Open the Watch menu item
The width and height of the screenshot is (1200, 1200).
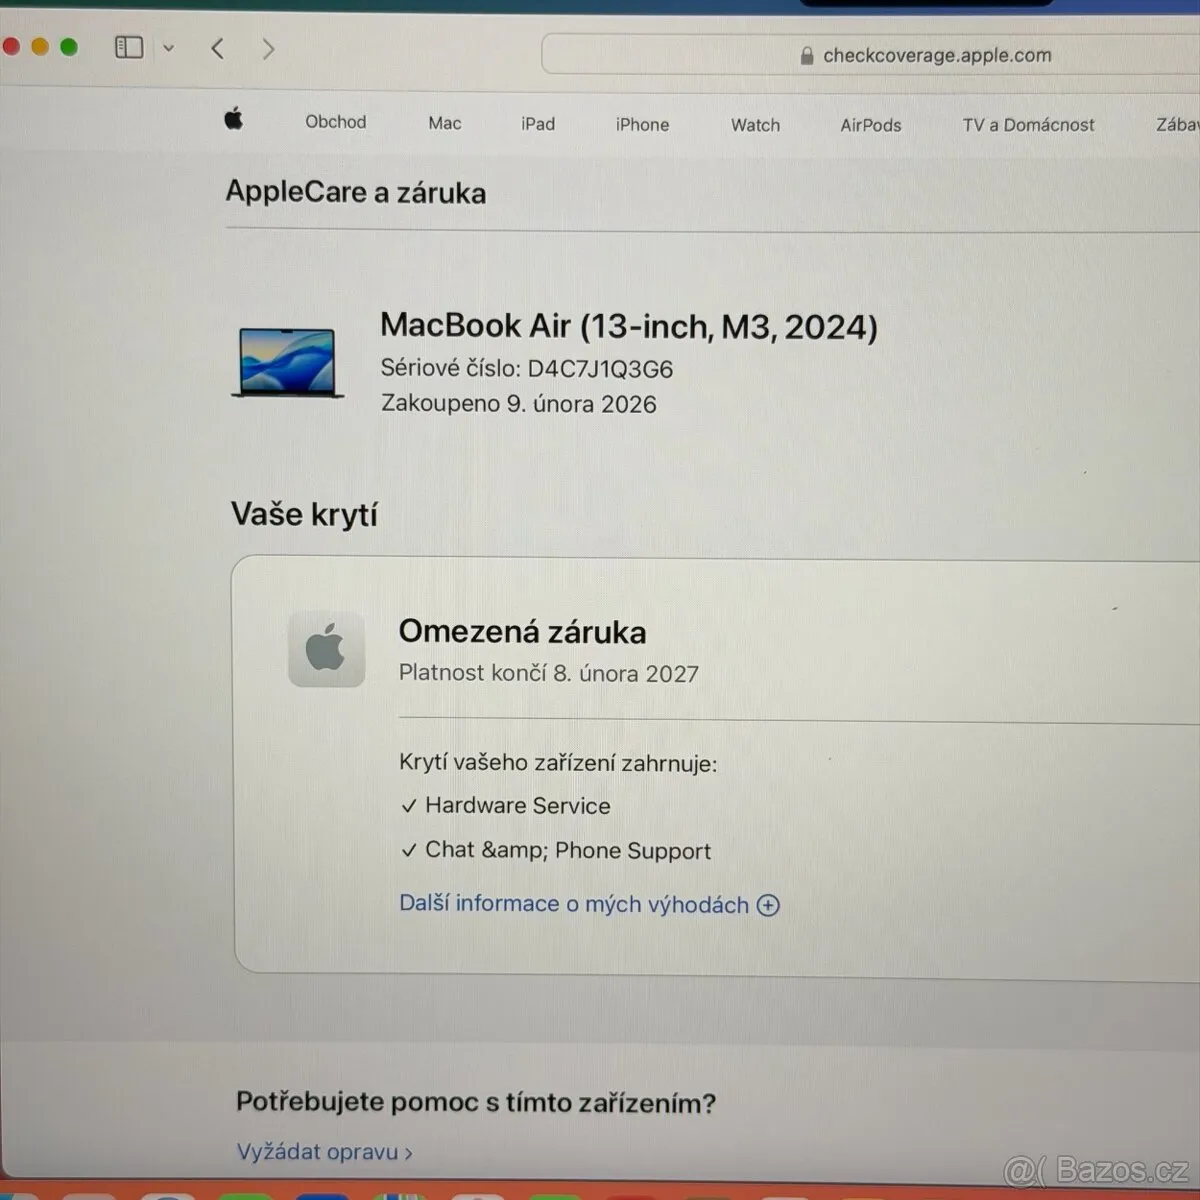(x=755, y=125)
